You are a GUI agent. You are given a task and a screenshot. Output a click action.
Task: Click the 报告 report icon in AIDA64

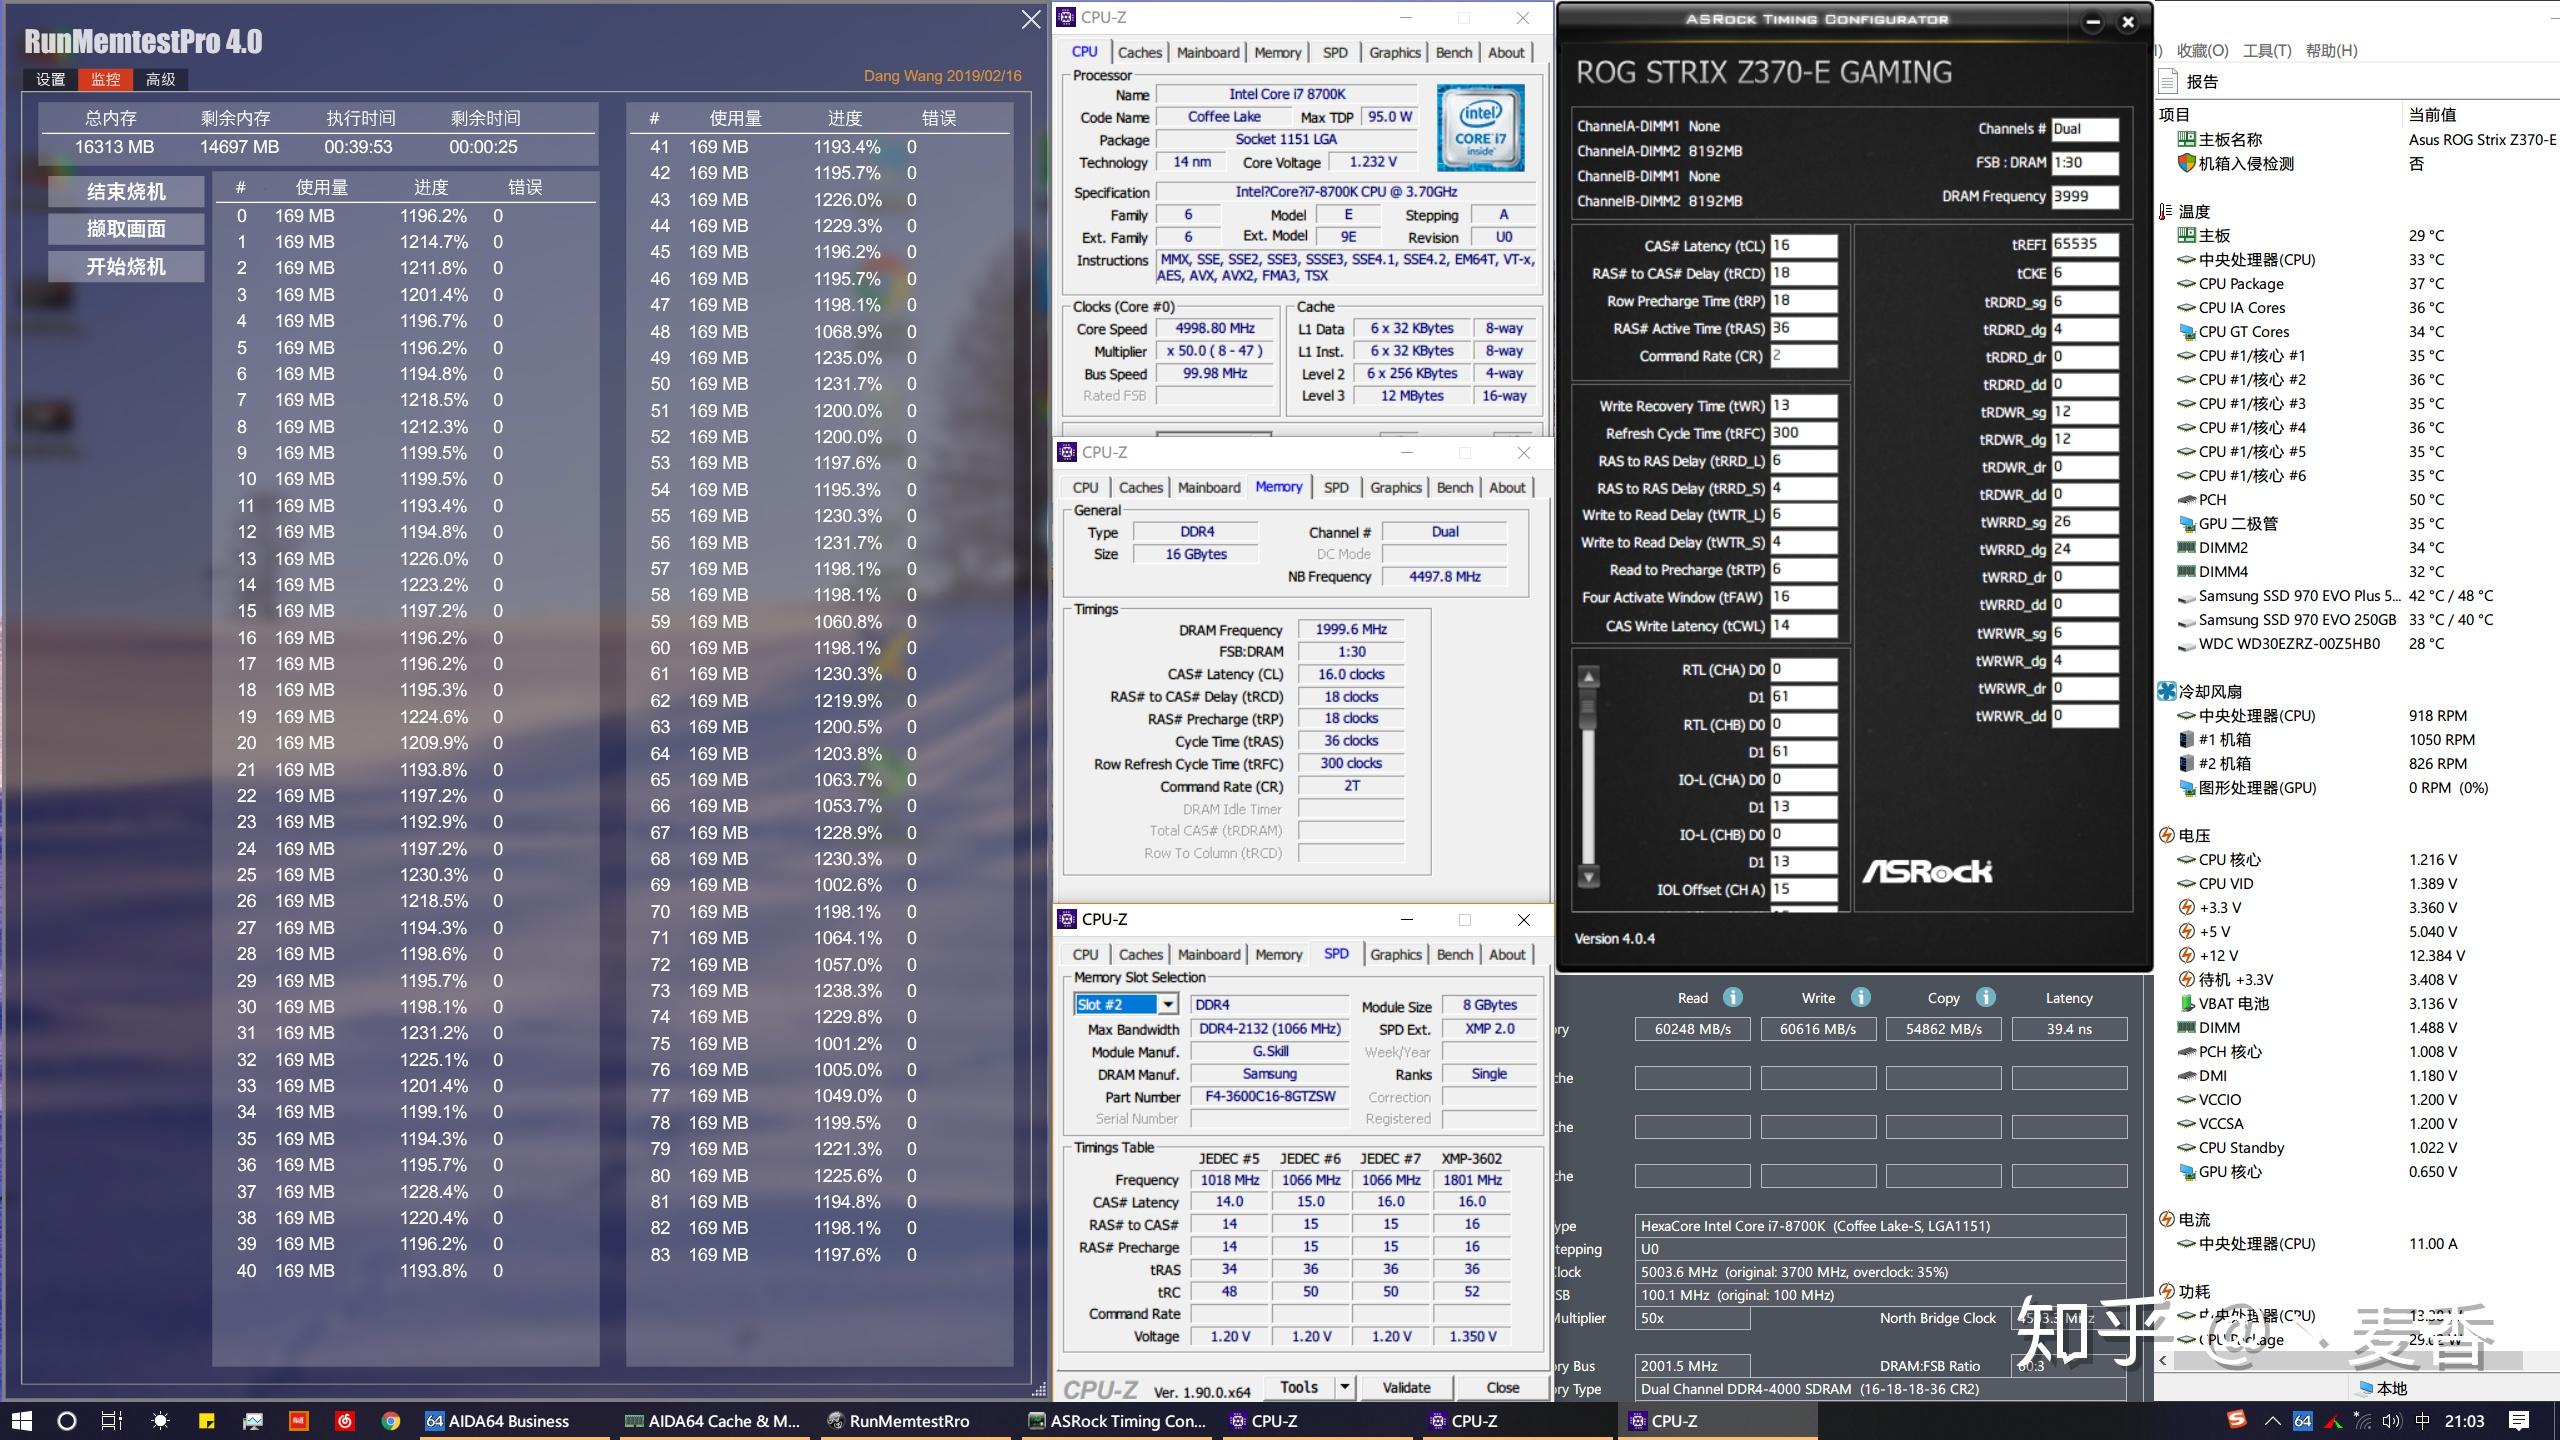click(x=2168, y=81)
